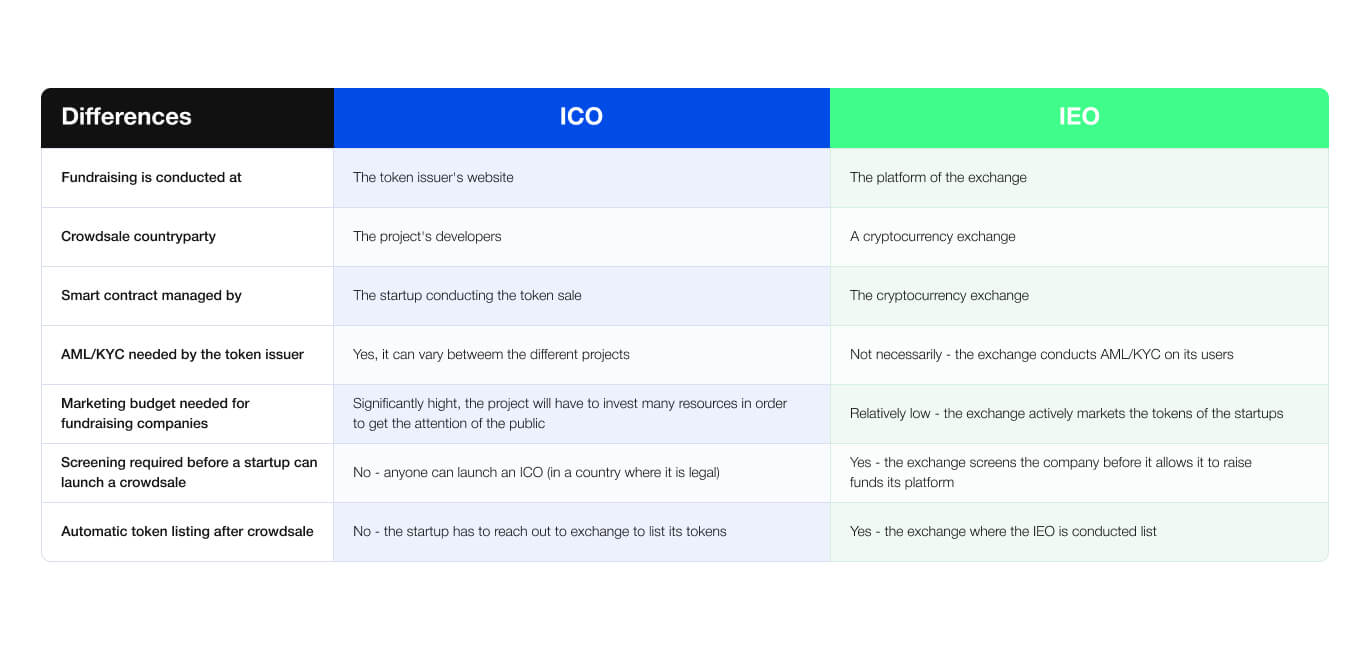Click the Differences header cell
This screenshot has width=1370, height=650.
(x=187, y=117)
